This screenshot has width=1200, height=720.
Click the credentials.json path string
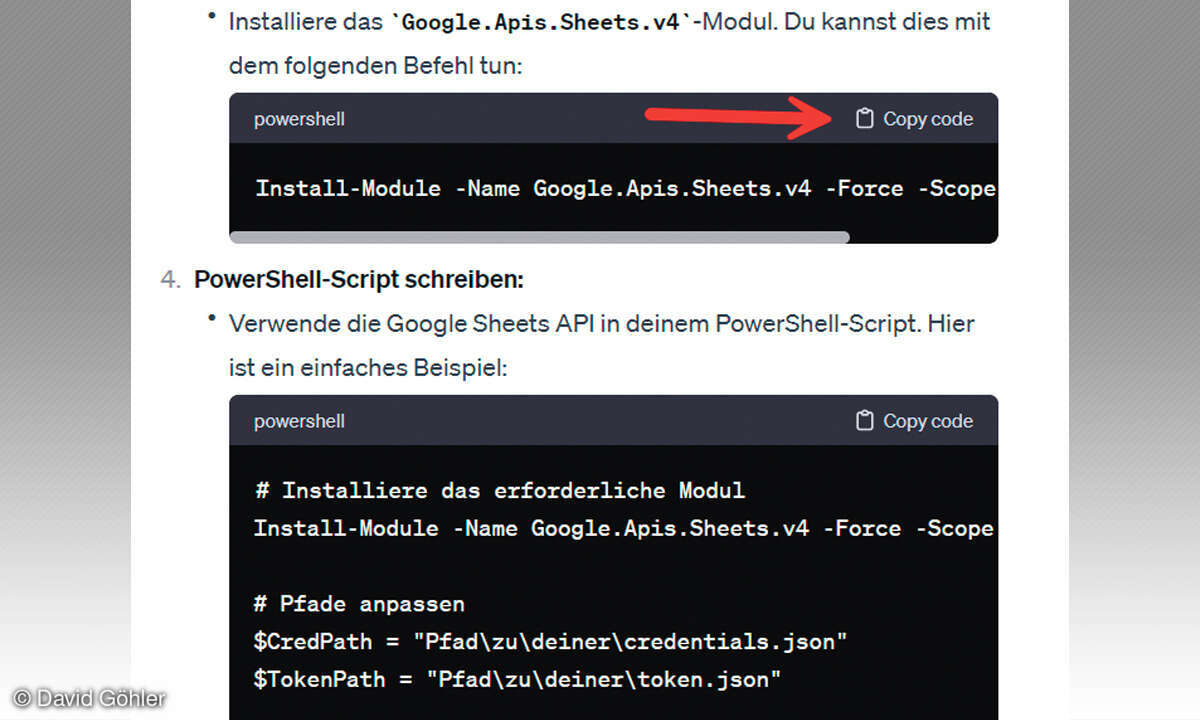(636, 642)
